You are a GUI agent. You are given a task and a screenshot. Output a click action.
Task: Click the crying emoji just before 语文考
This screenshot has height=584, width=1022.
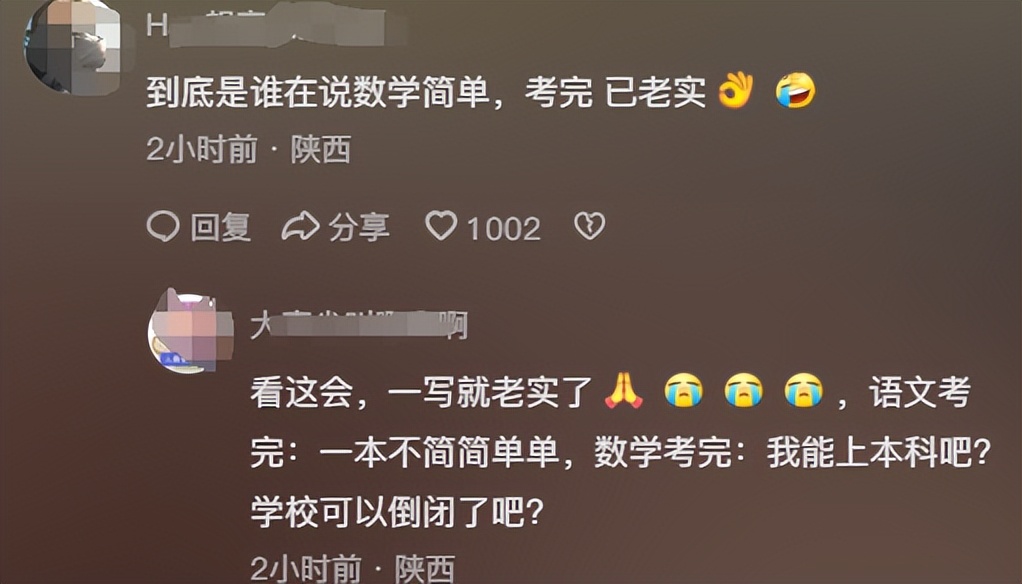pos(803,391)
